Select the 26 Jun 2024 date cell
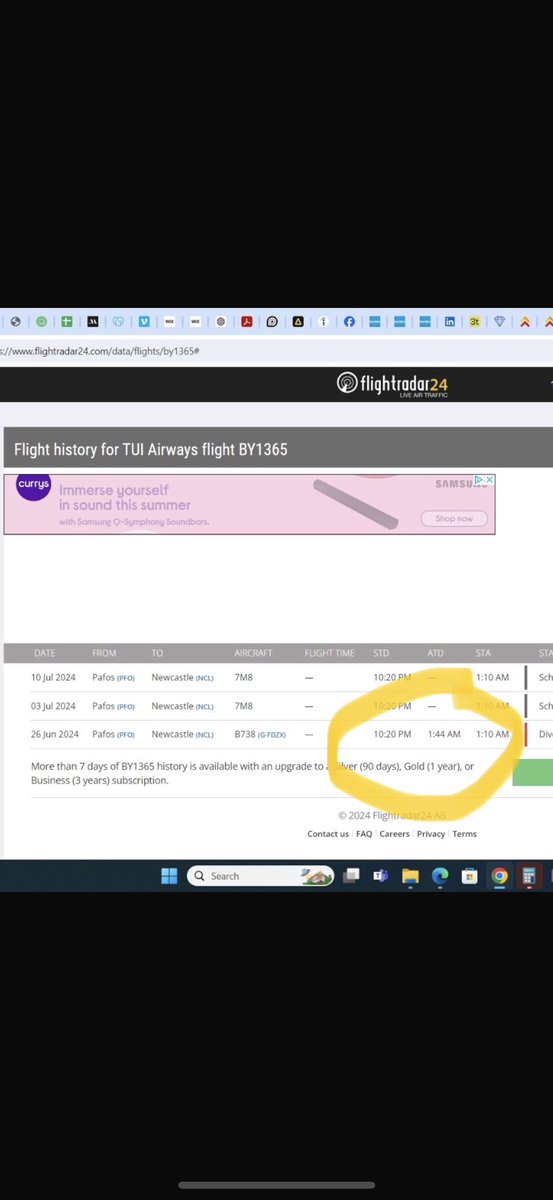 click(x=54, y=734)
